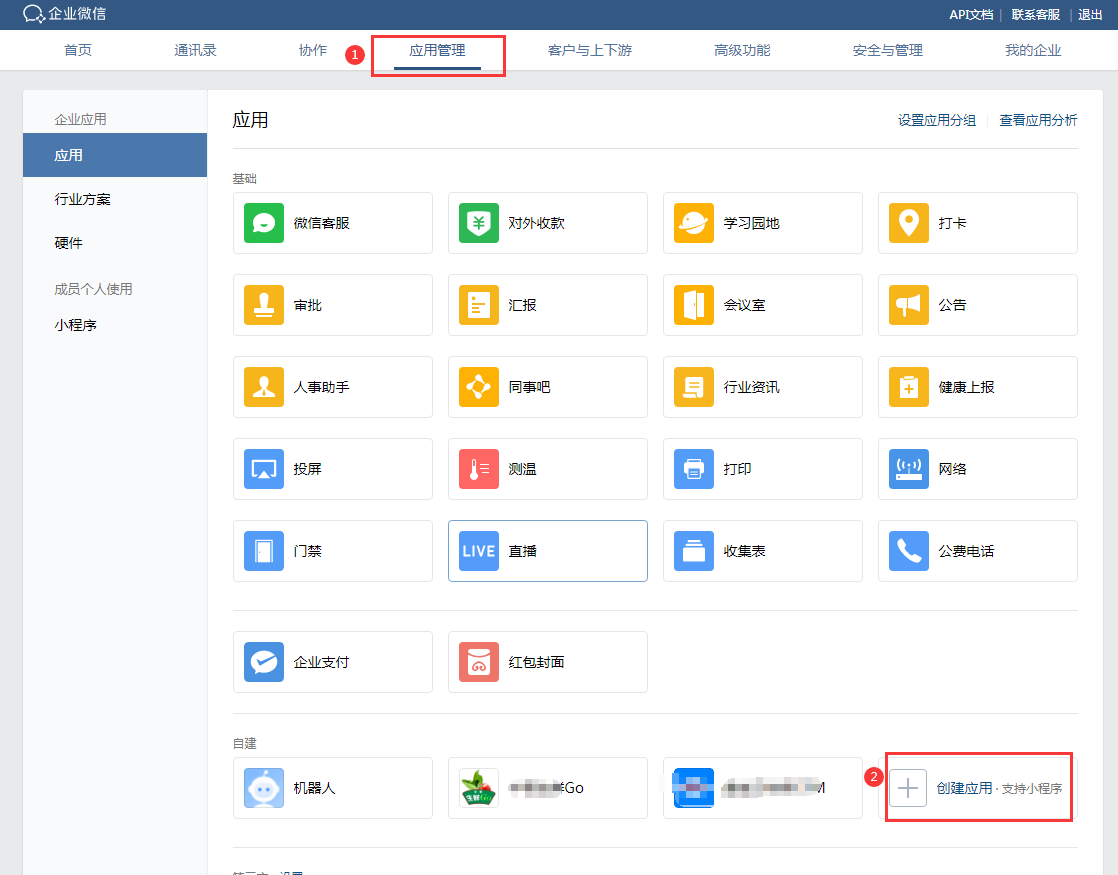Click the 学习园地 label text

(x=752, y=223)
